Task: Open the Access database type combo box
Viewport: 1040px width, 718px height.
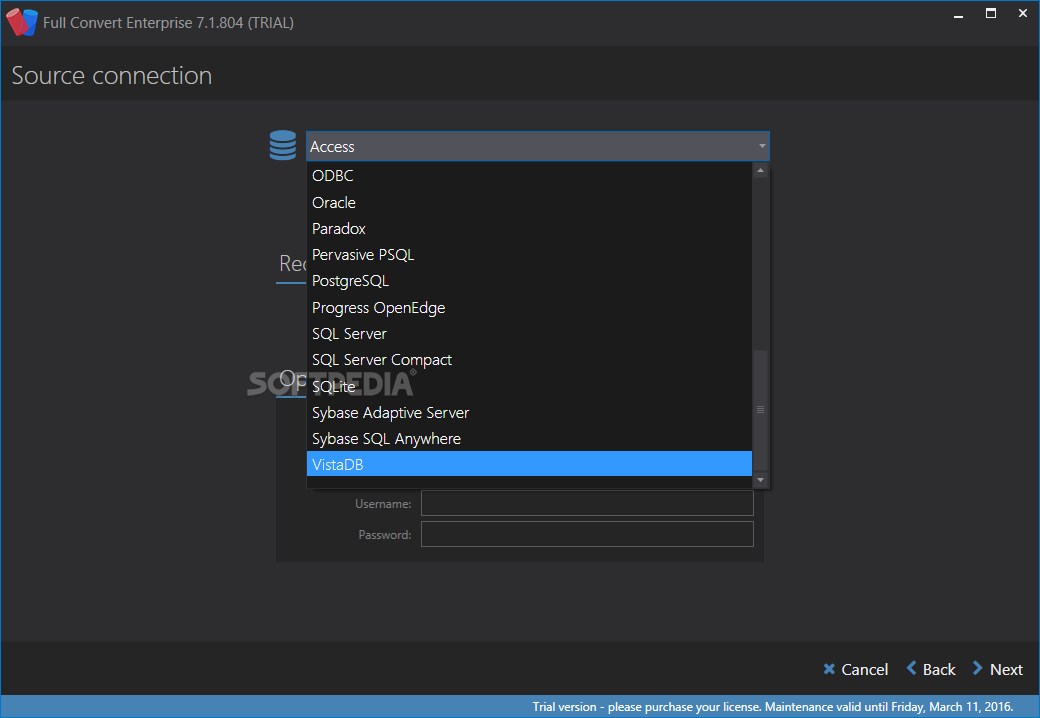Action: [537, 147]
